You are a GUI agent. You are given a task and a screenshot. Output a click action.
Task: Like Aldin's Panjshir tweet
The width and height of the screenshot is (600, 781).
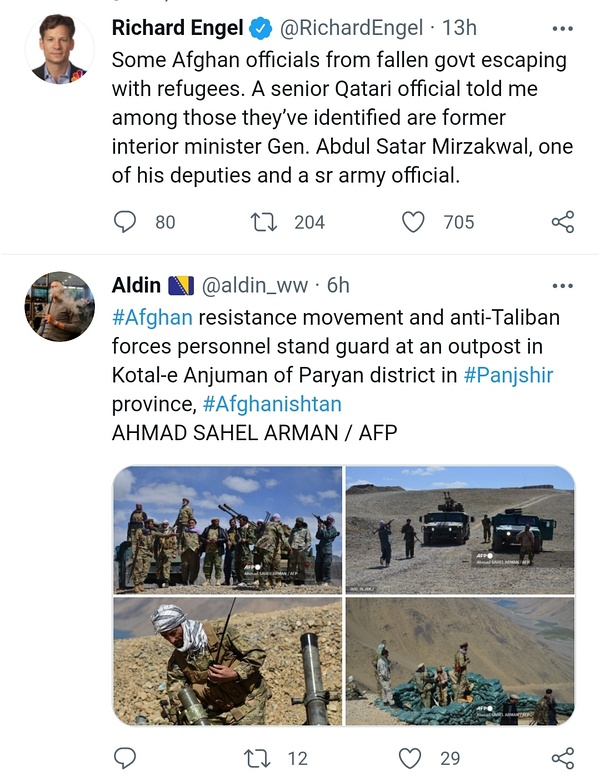[411, 757]
